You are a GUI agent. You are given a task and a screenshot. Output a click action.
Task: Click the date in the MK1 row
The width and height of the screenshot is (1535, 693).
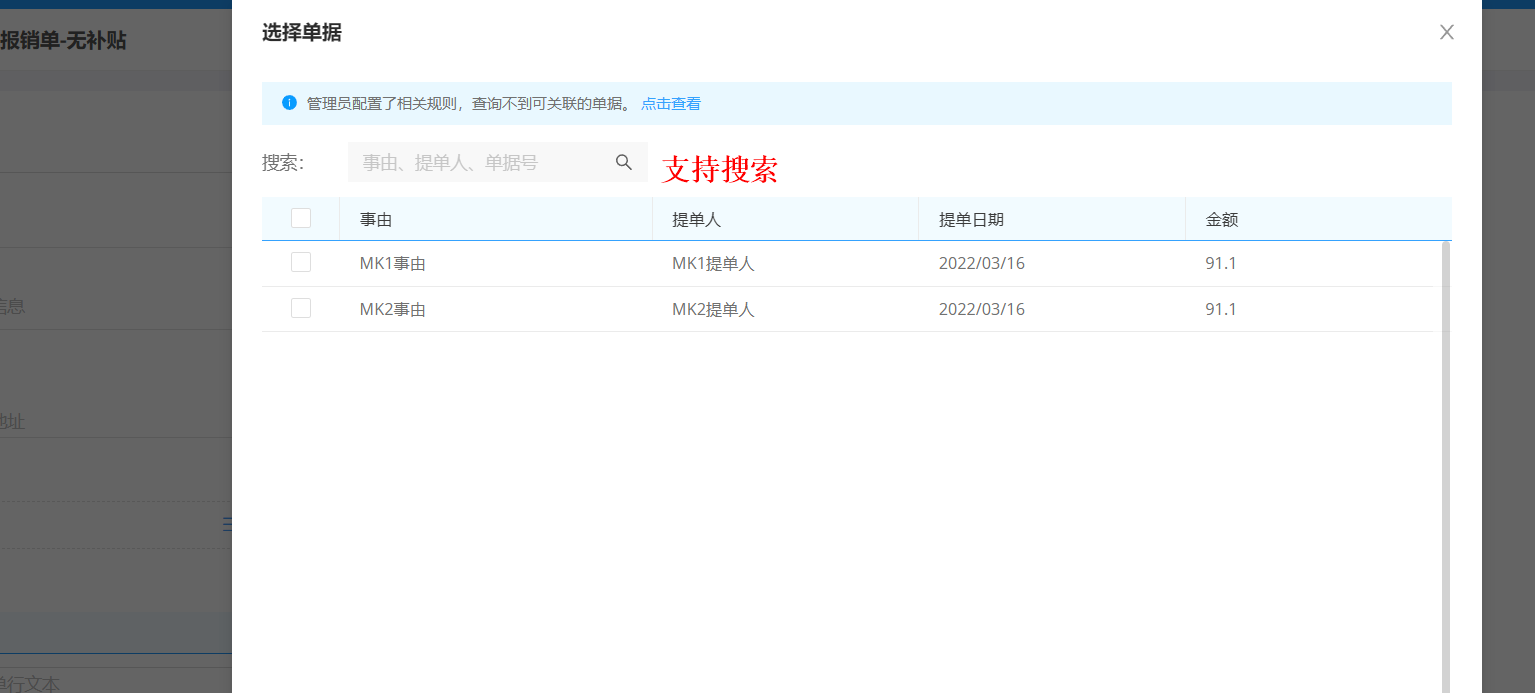[x=981, y=264]
